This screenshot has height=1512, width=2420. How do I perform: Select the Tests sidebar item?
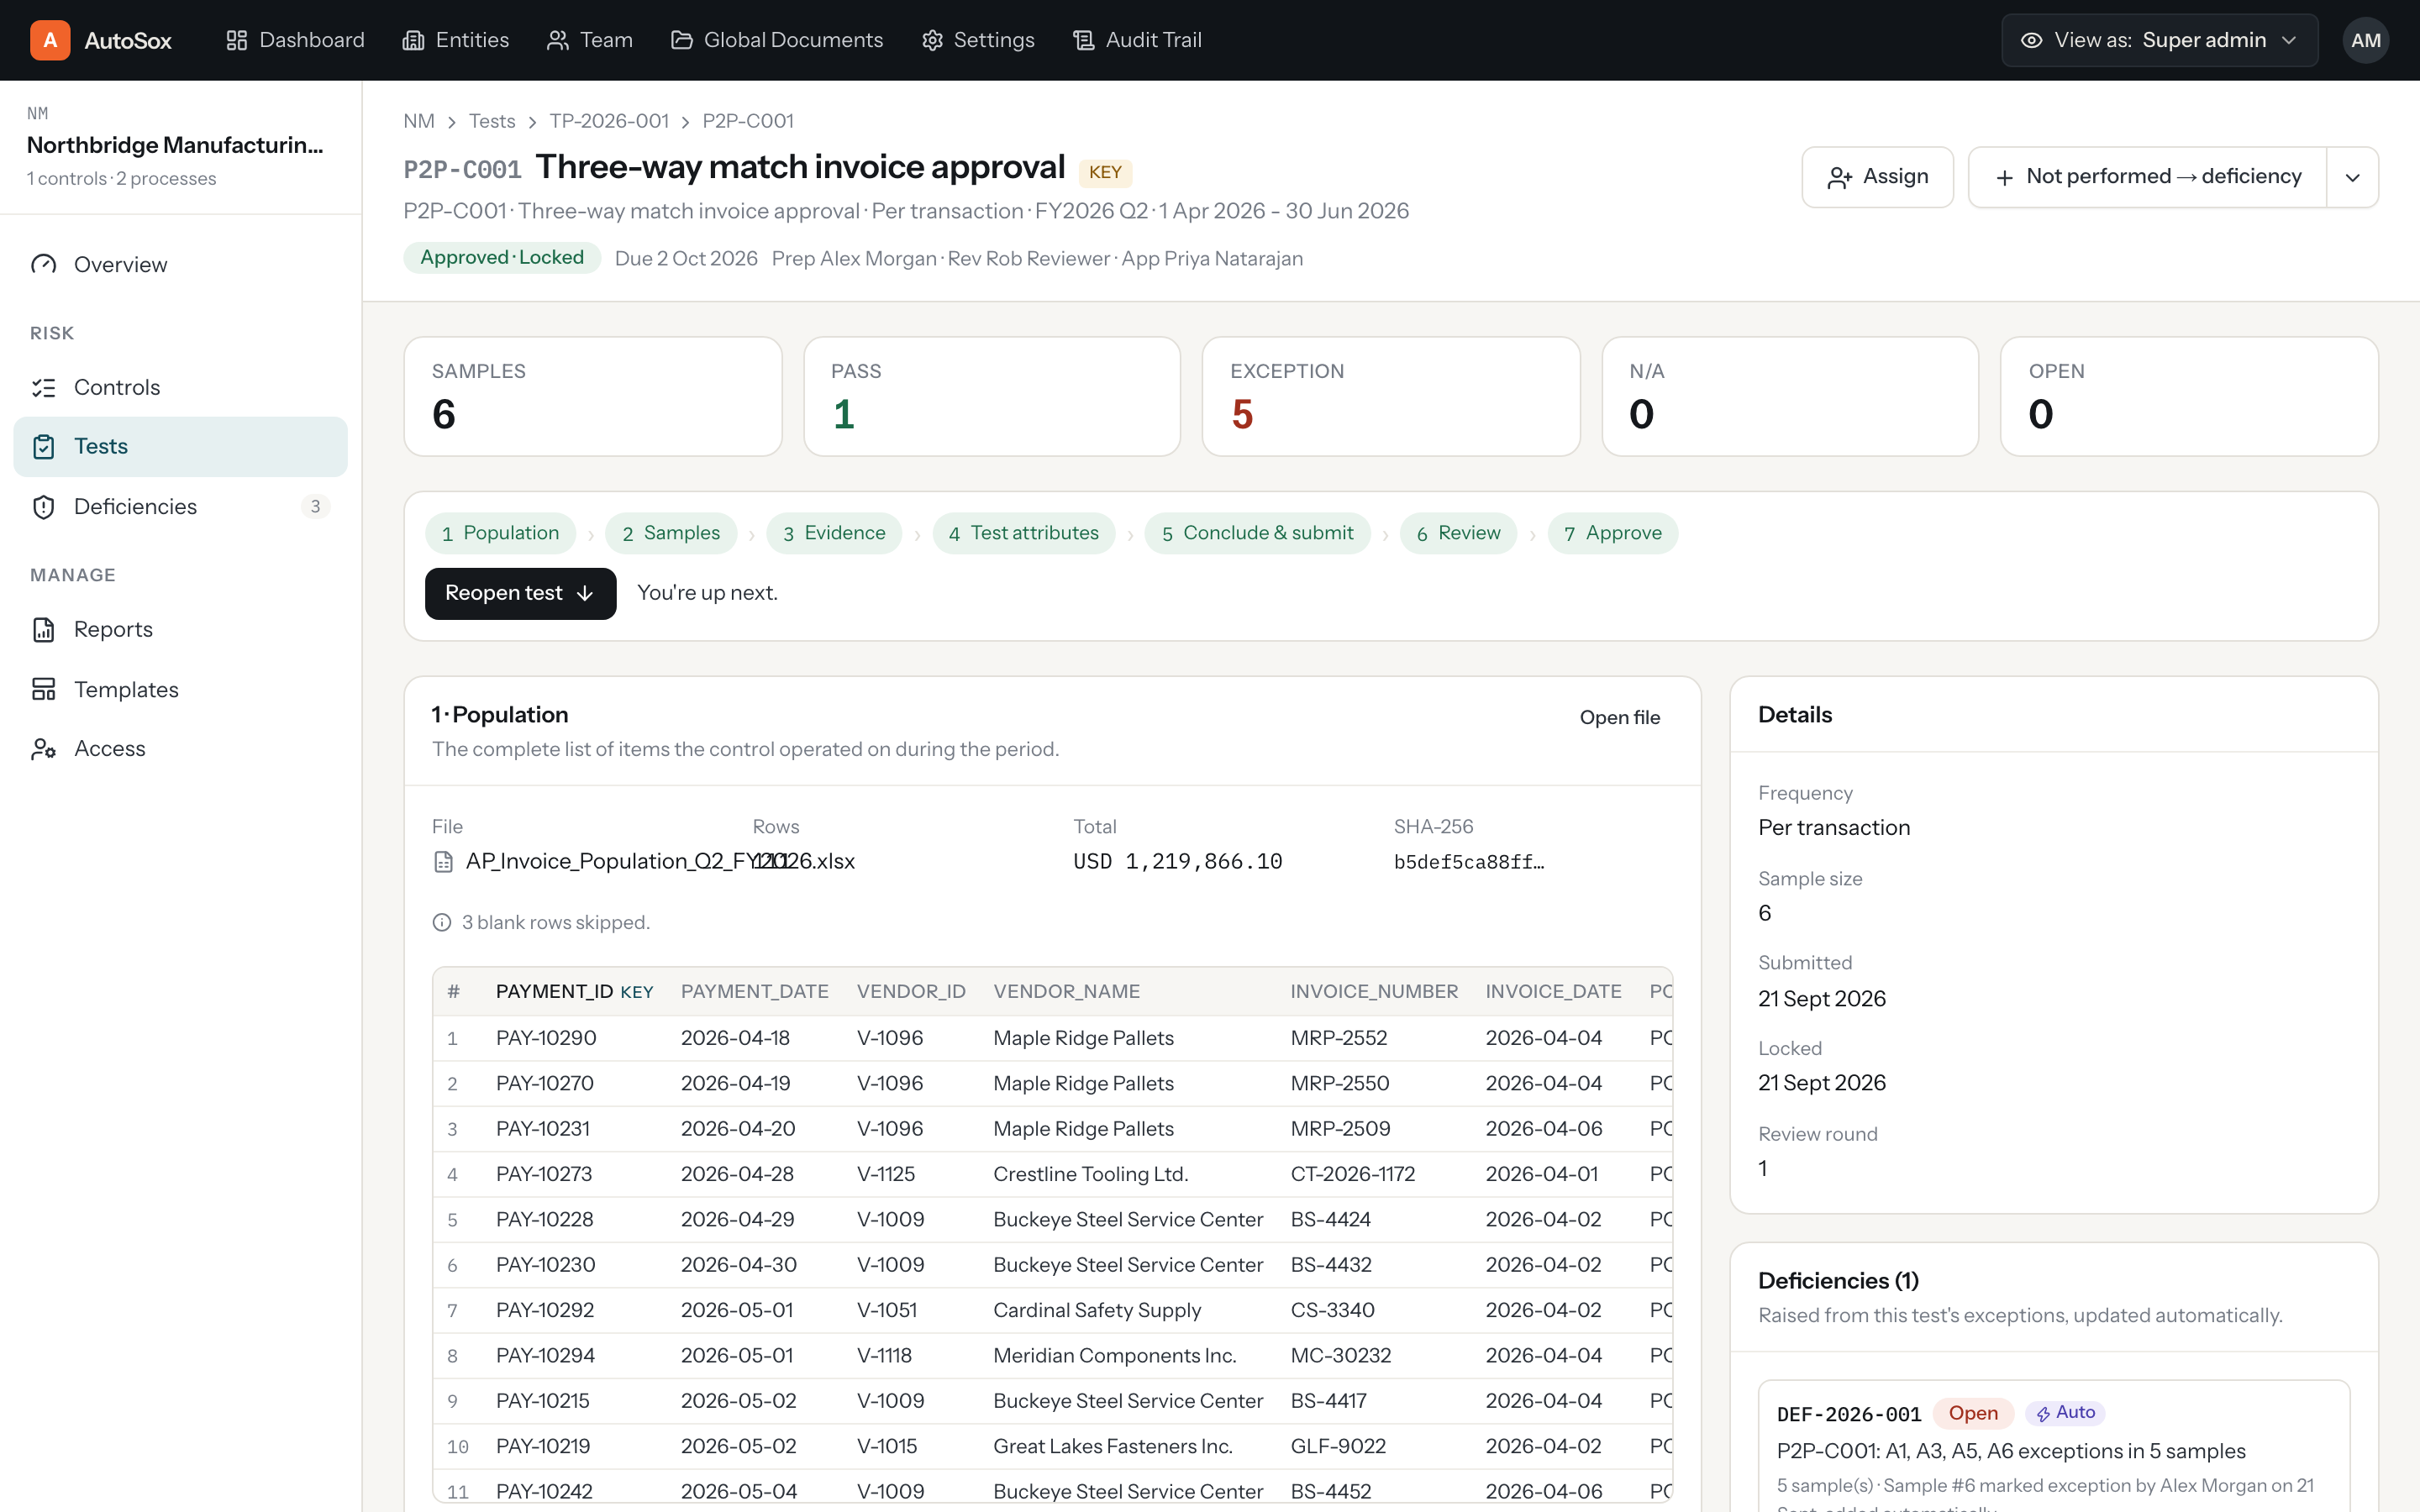(x=180, y=446)
